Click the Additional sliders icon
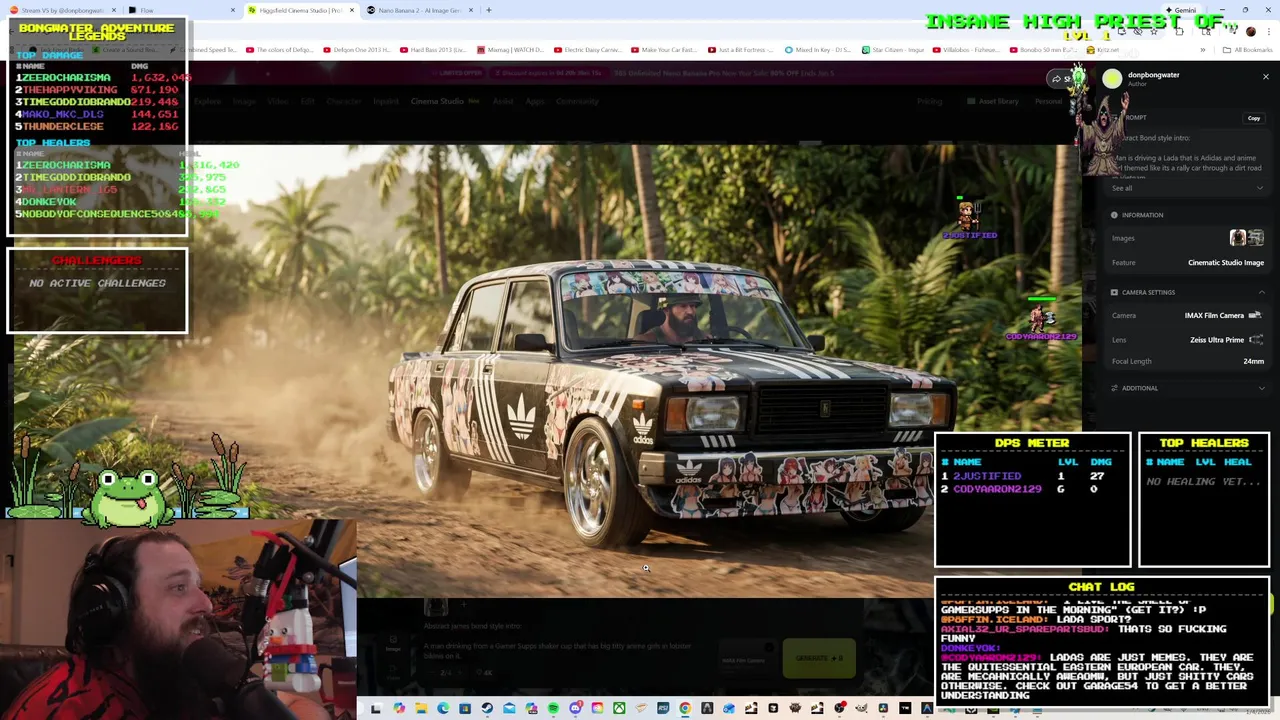Image resolution: width=1280 pixels, height=720 pixels. 1114,388
